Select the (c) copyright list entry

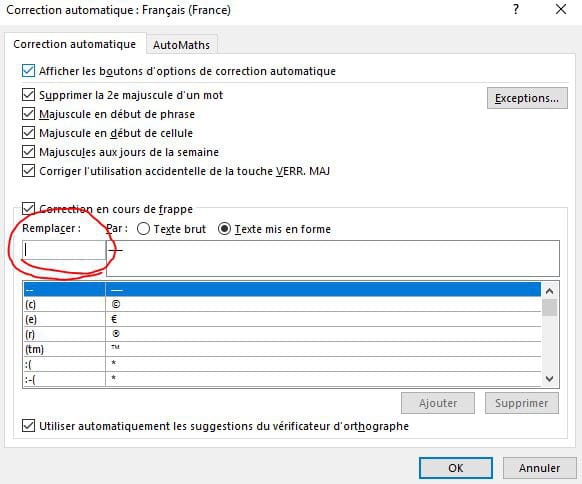click(282, 304)
